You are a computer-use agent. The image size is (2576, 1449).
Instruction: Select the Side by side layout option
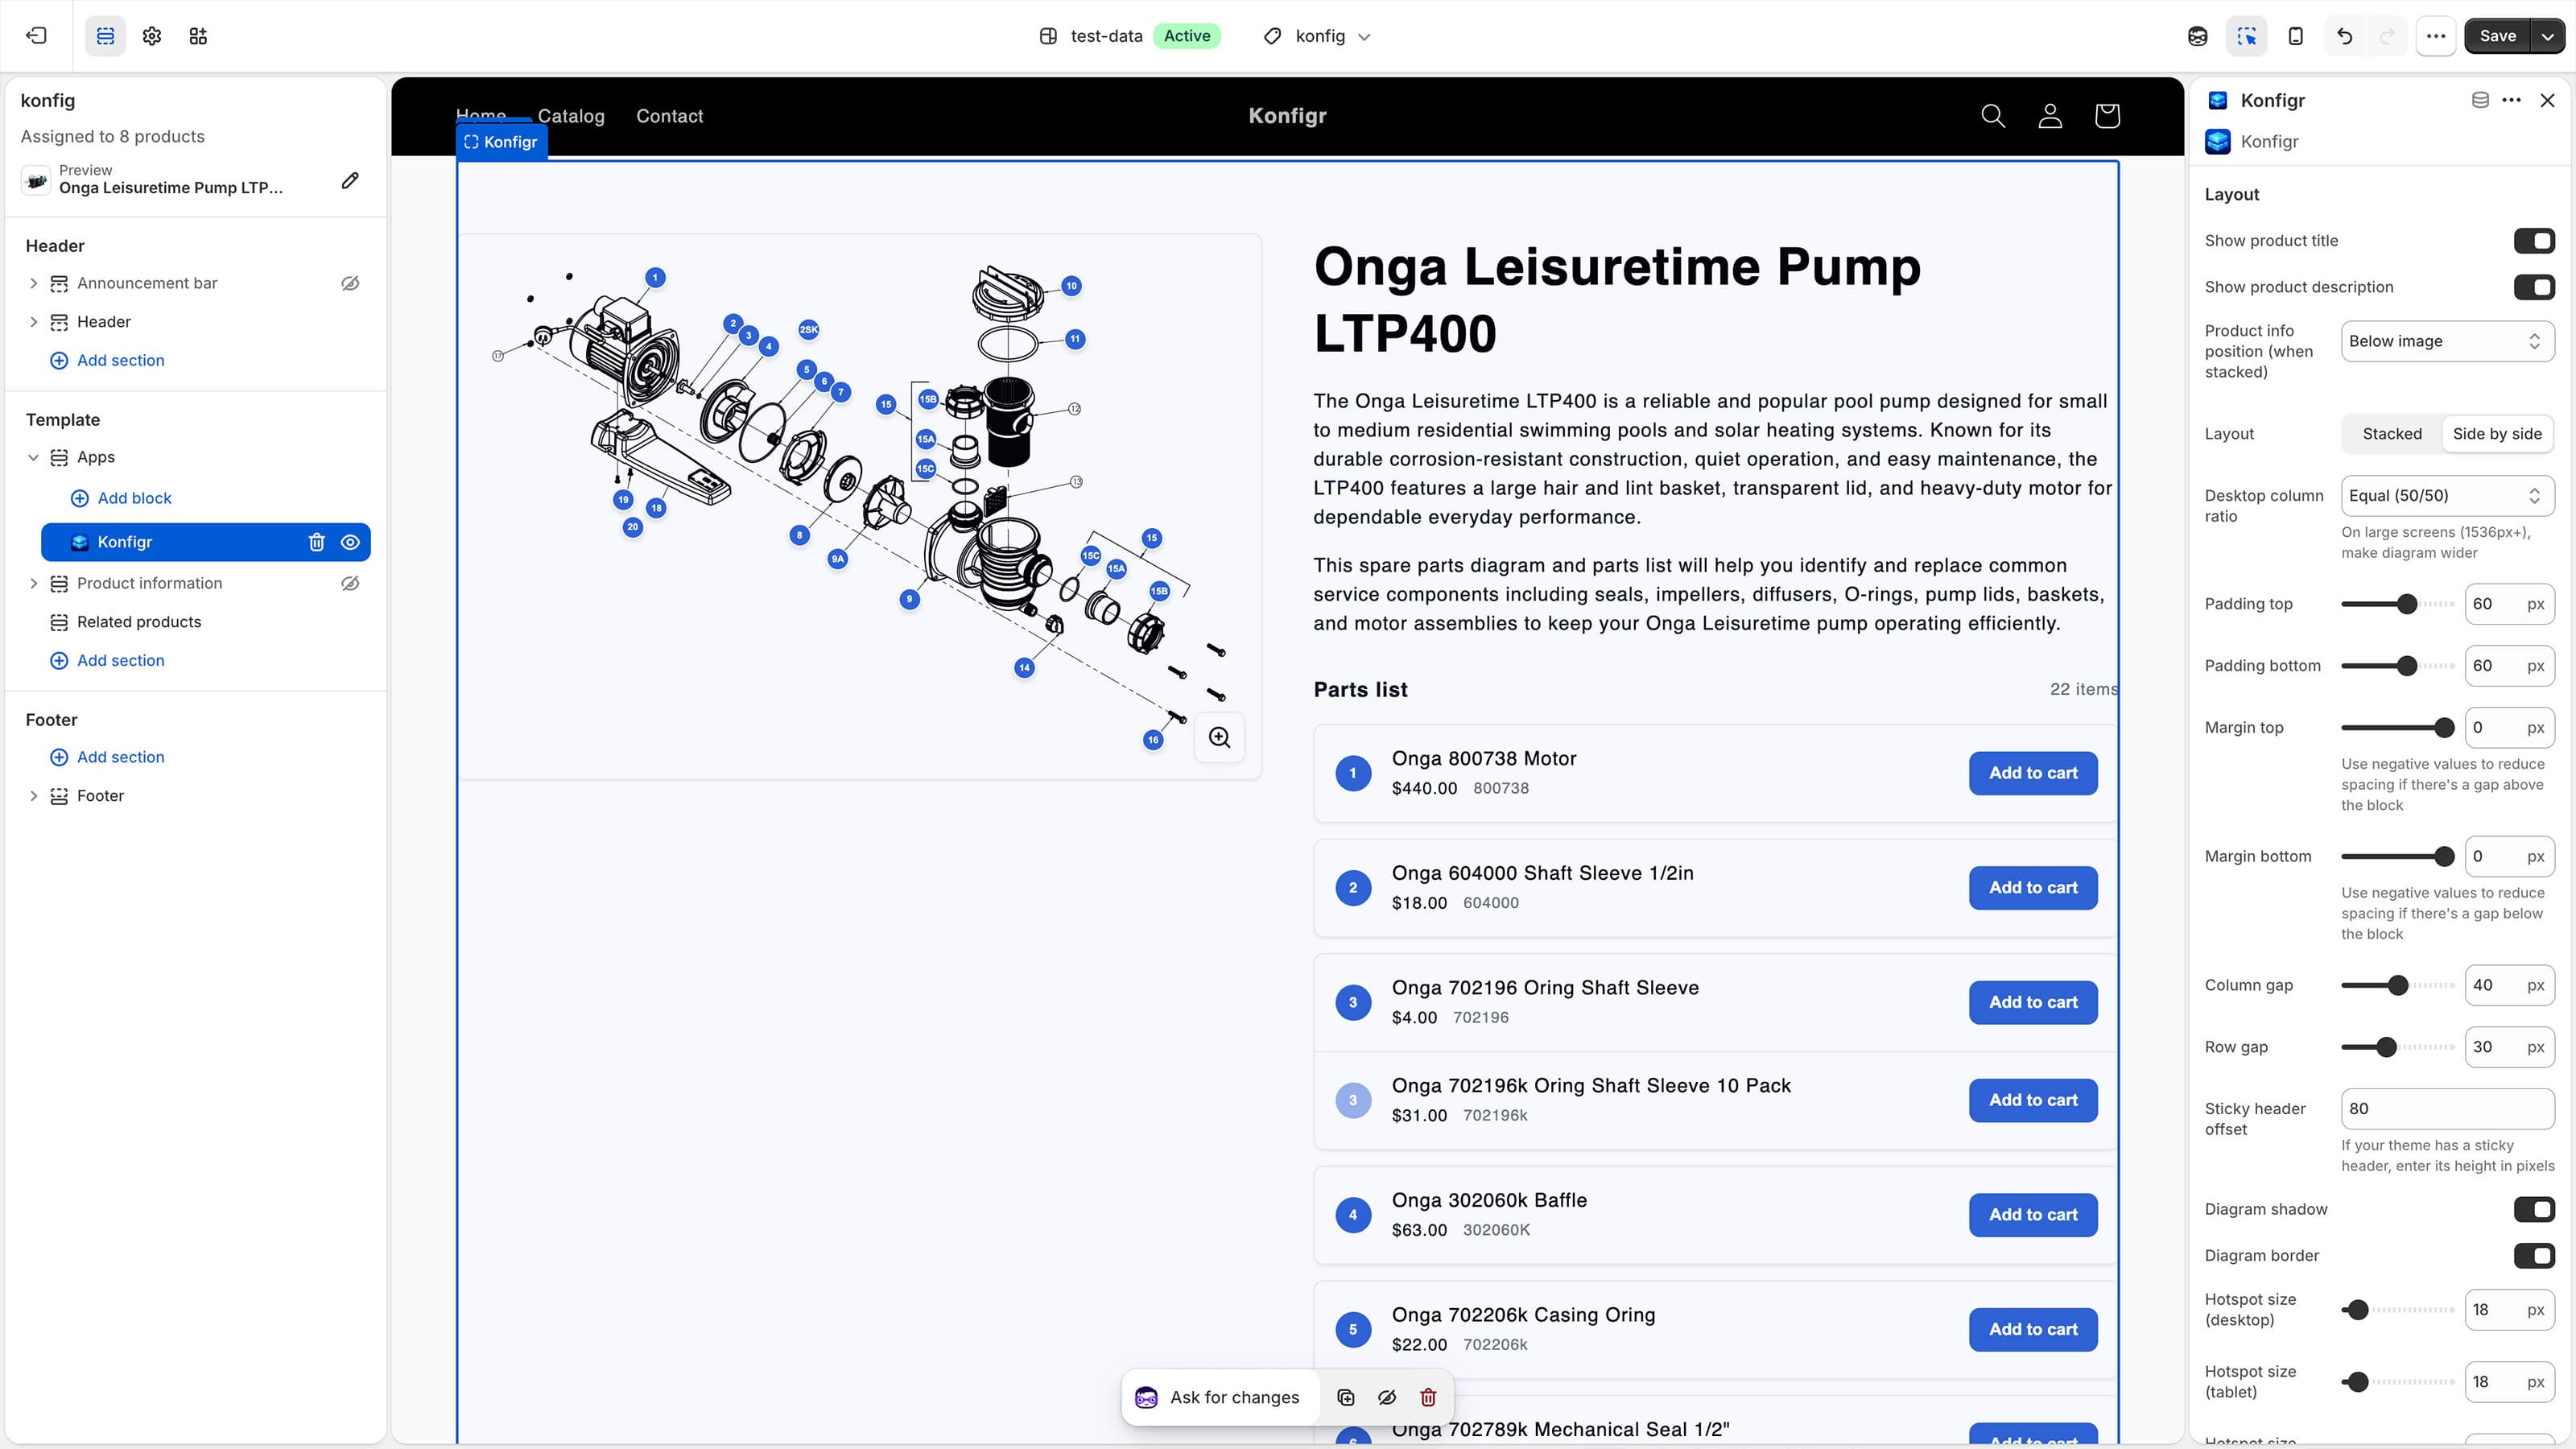coord(2497,434)
